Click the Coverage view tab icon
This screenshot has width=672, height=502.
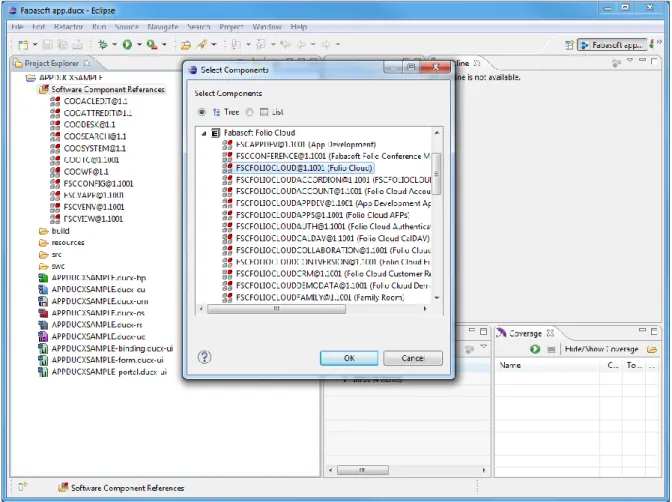coord(501,333)
